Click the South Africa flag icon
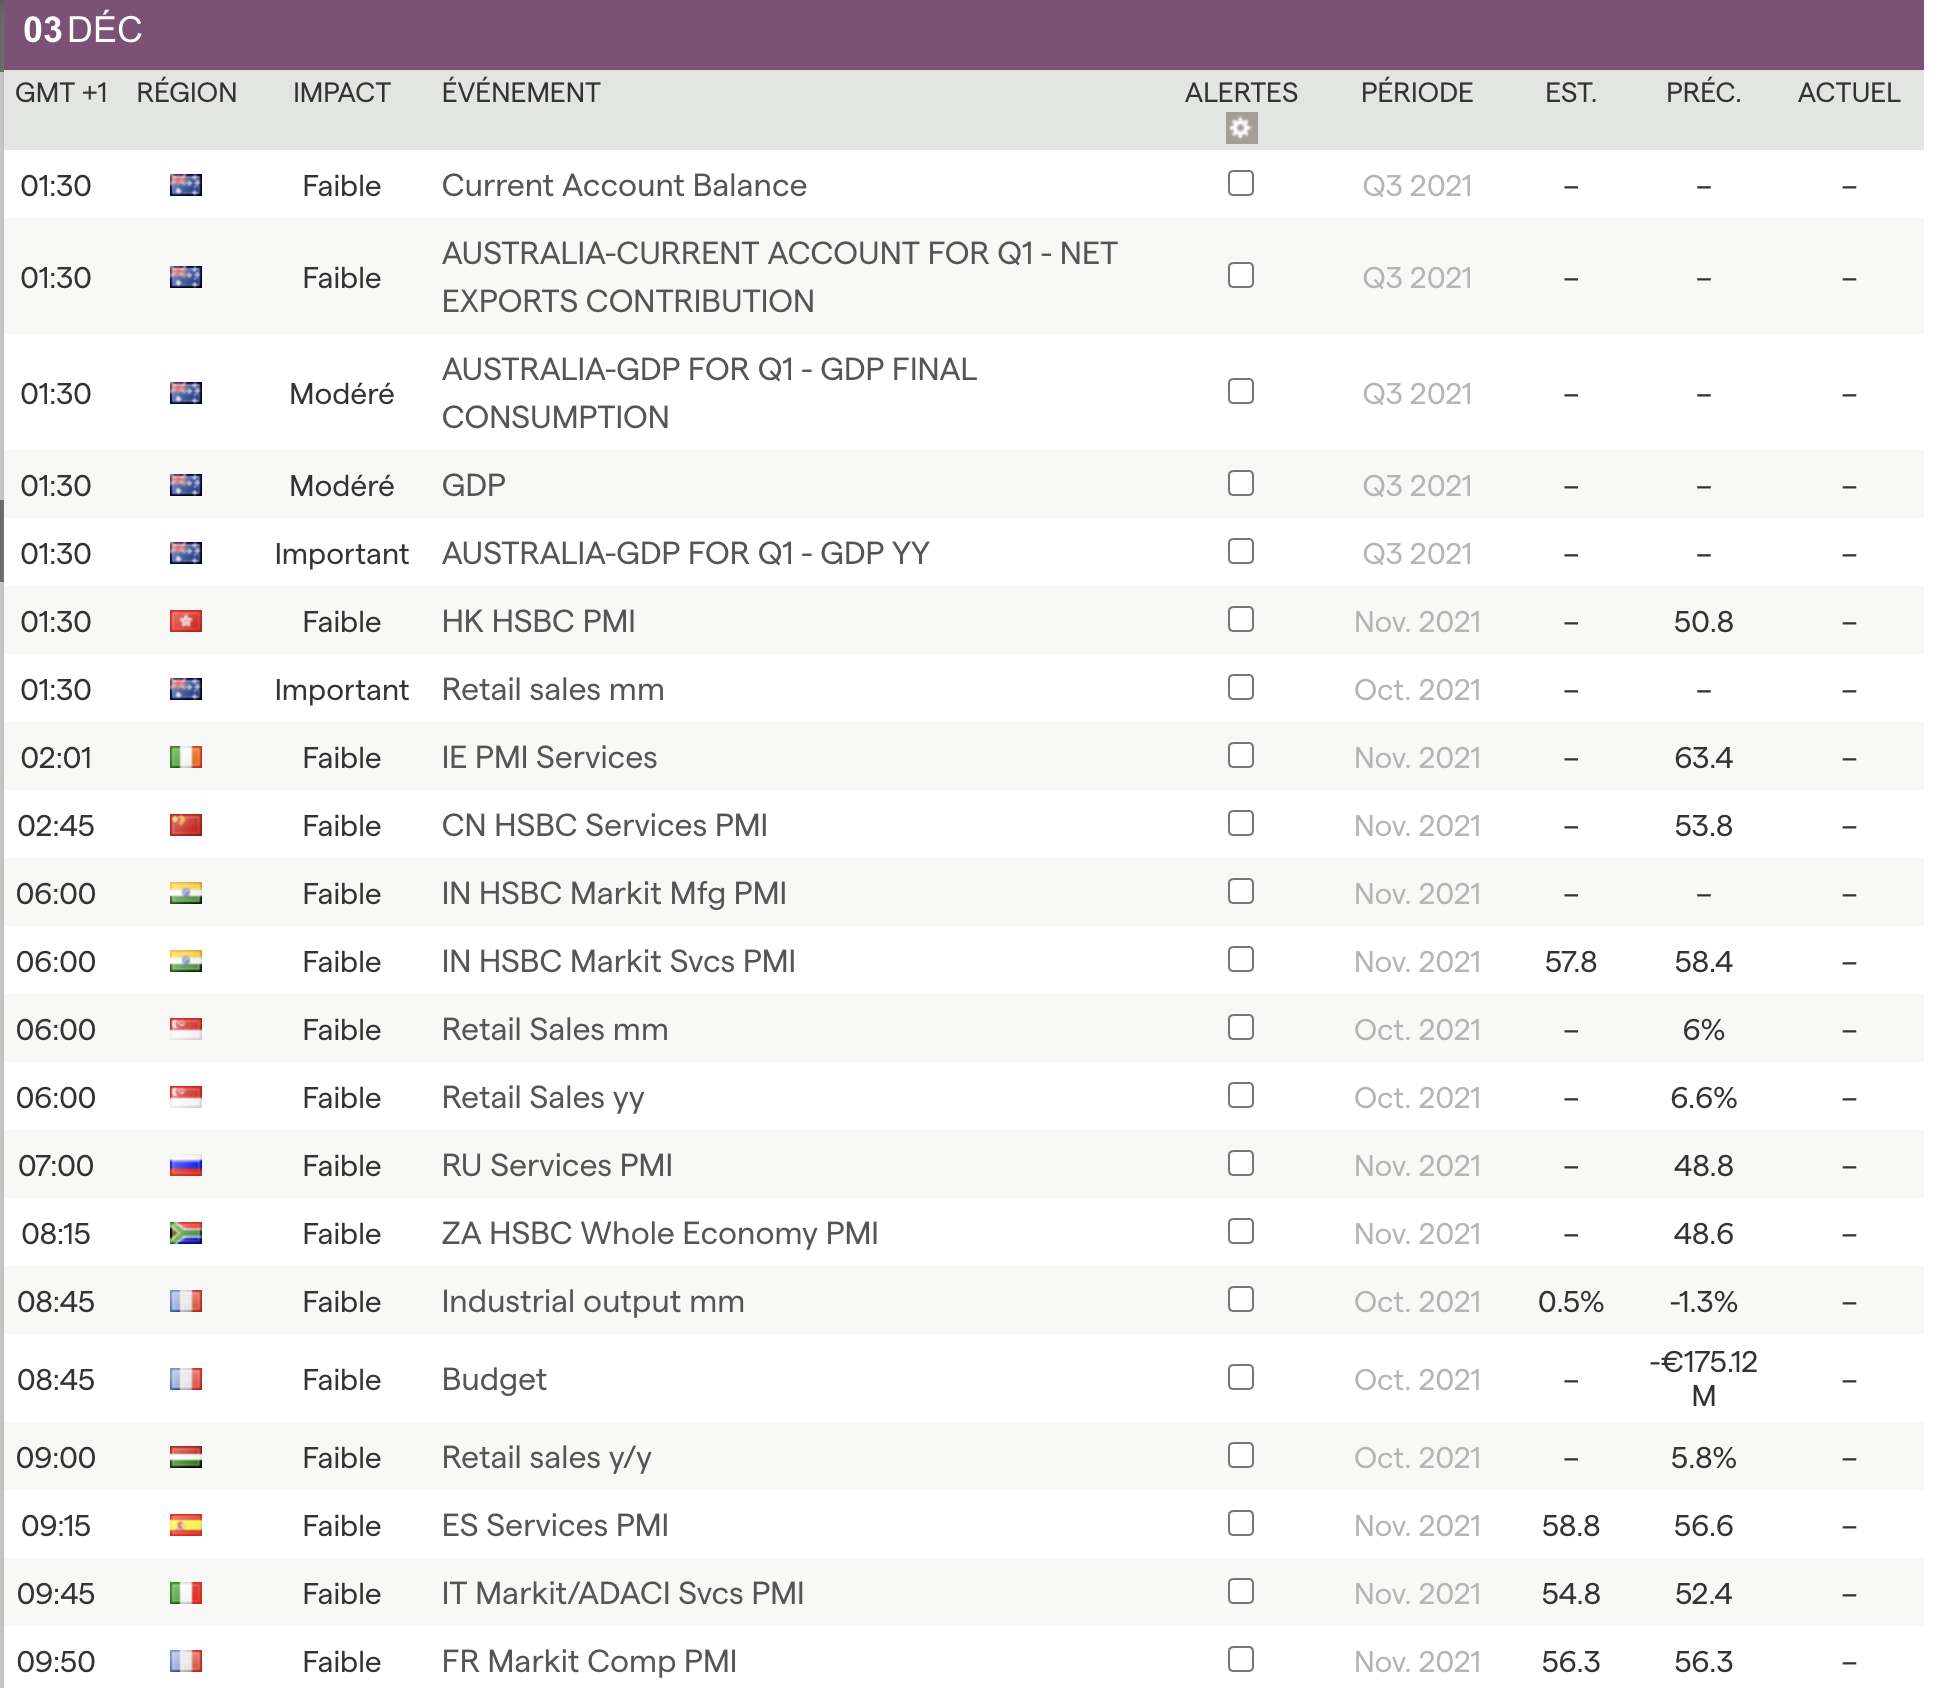1951x1688 pixels. coord(186,1233)
